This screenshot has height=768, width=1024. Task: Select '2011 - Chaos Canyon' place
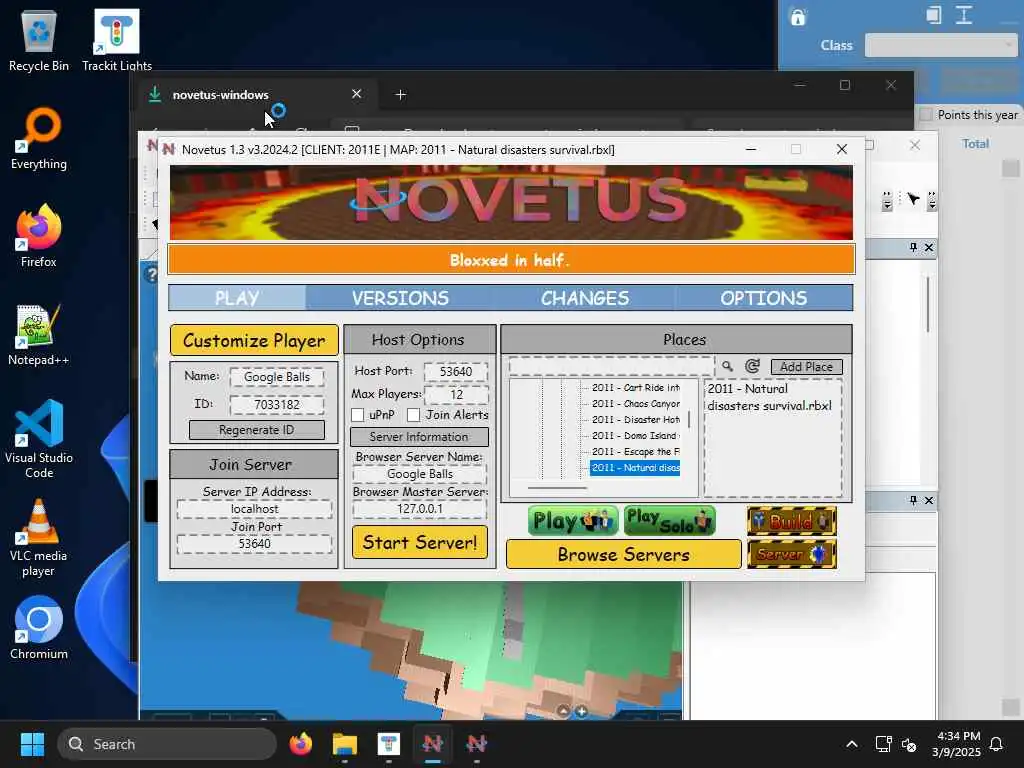(635, 404)
